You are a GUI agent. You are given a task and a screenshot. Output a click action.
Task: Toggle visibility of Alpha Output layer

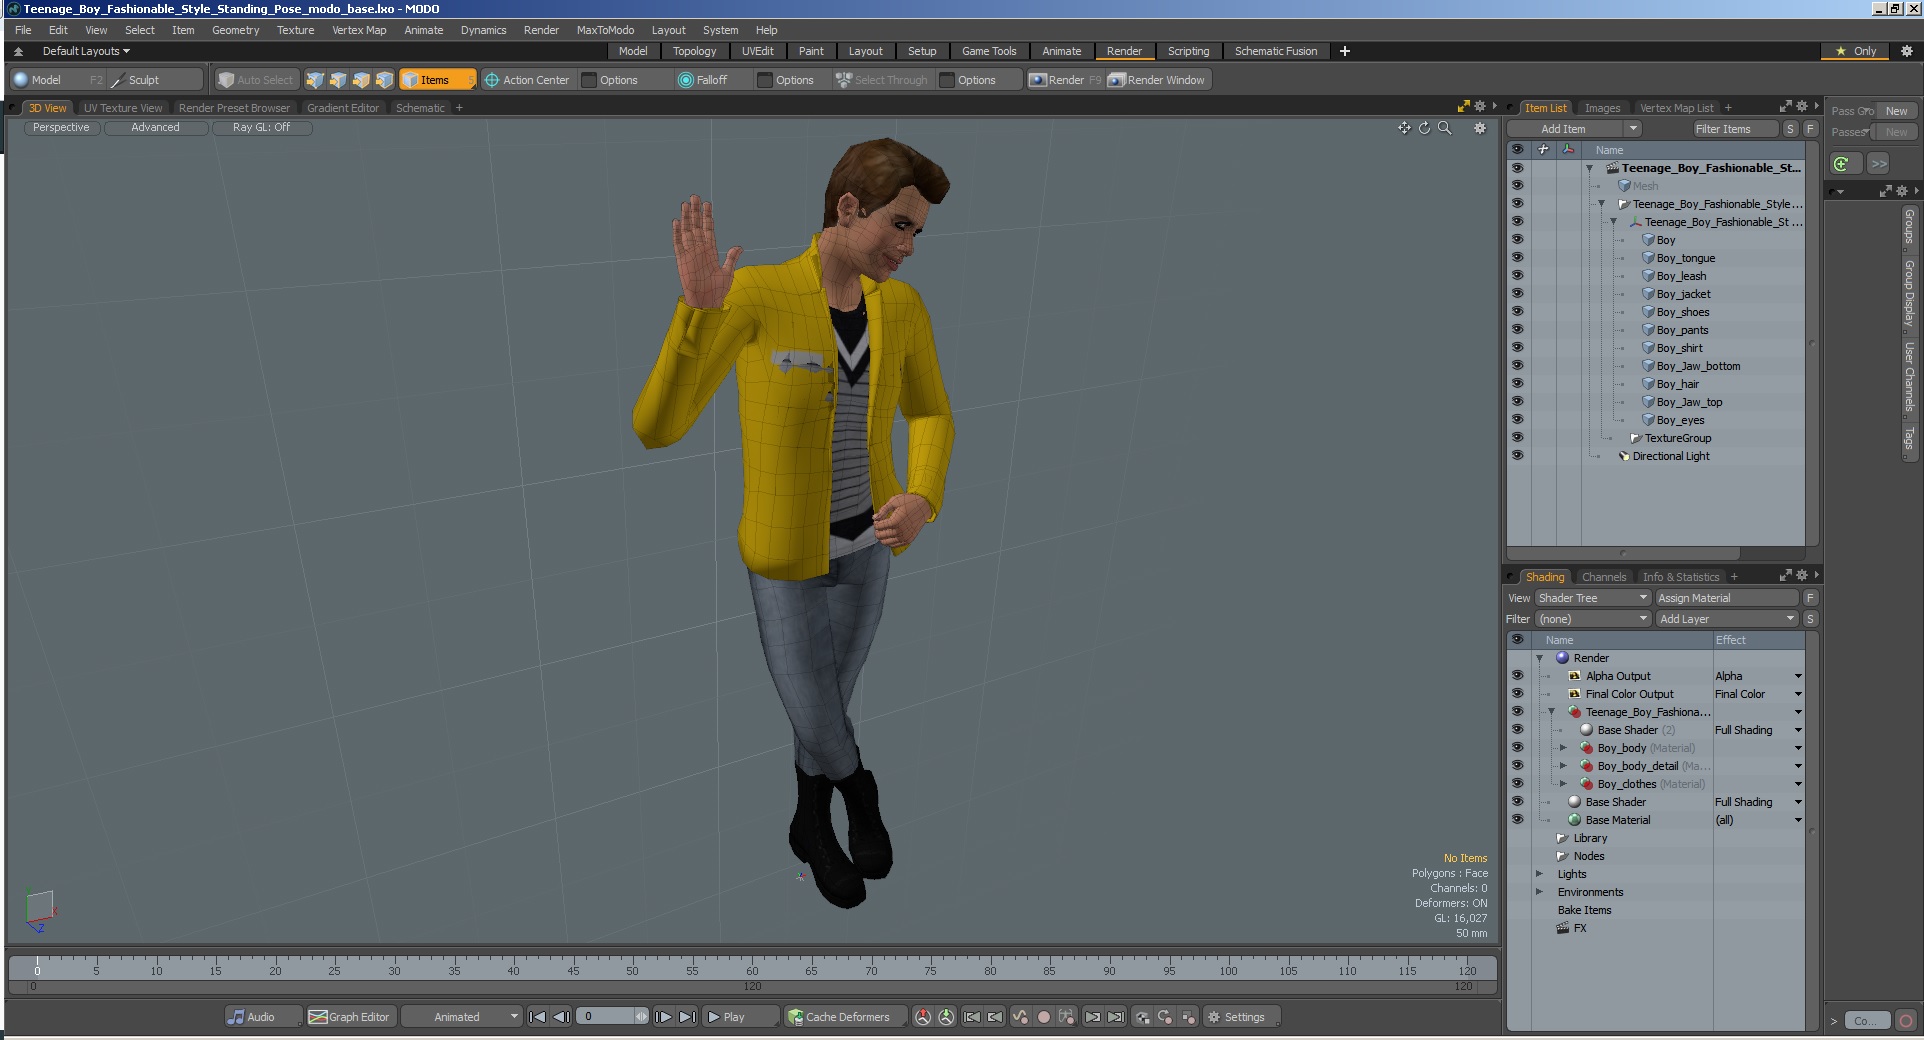pos(1517,676)
